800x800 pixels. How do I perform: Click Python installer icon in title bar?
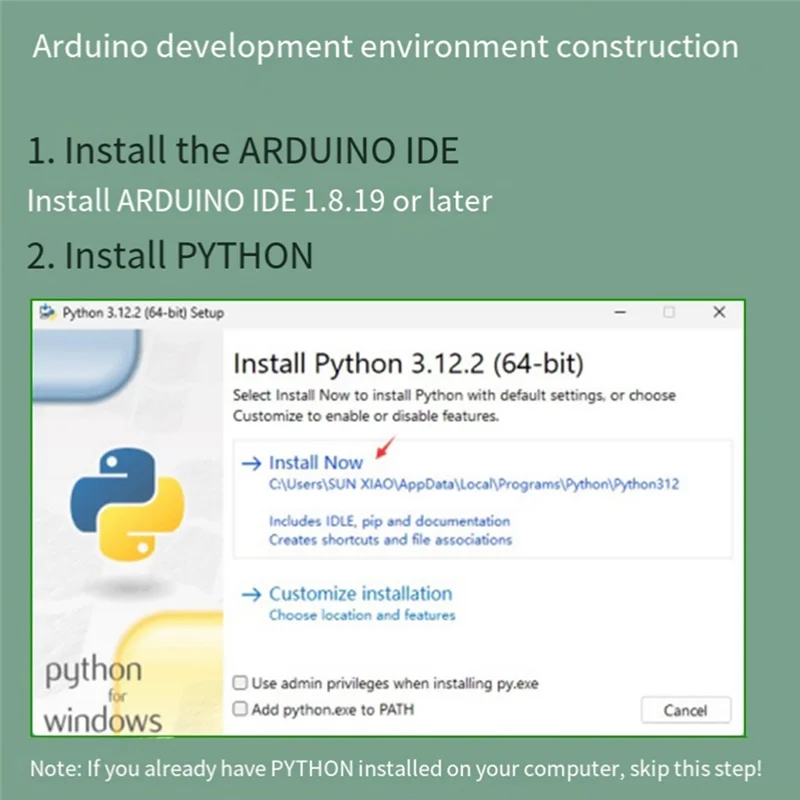47,312
